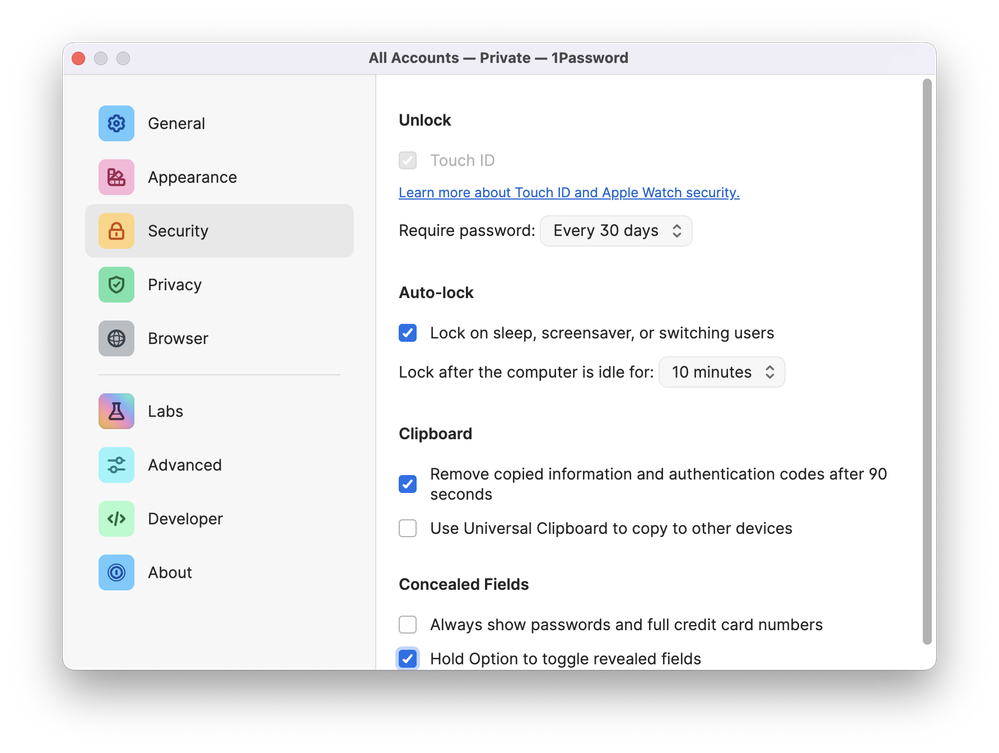Open the Developer code icon
999x753 pixels.
point(116,519)
